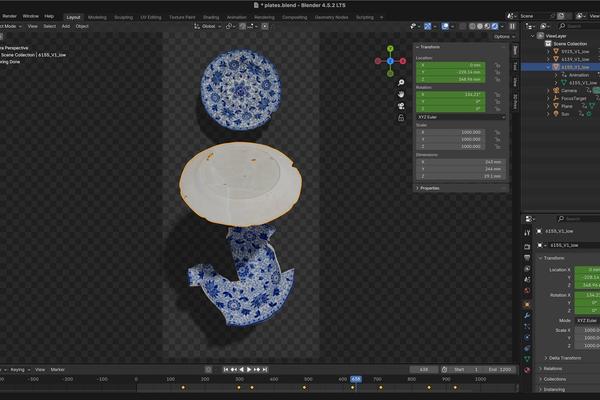Toggle lock on Rotation X in sidebar
Screen dimensions: 600x400
(x=497, y=94)
